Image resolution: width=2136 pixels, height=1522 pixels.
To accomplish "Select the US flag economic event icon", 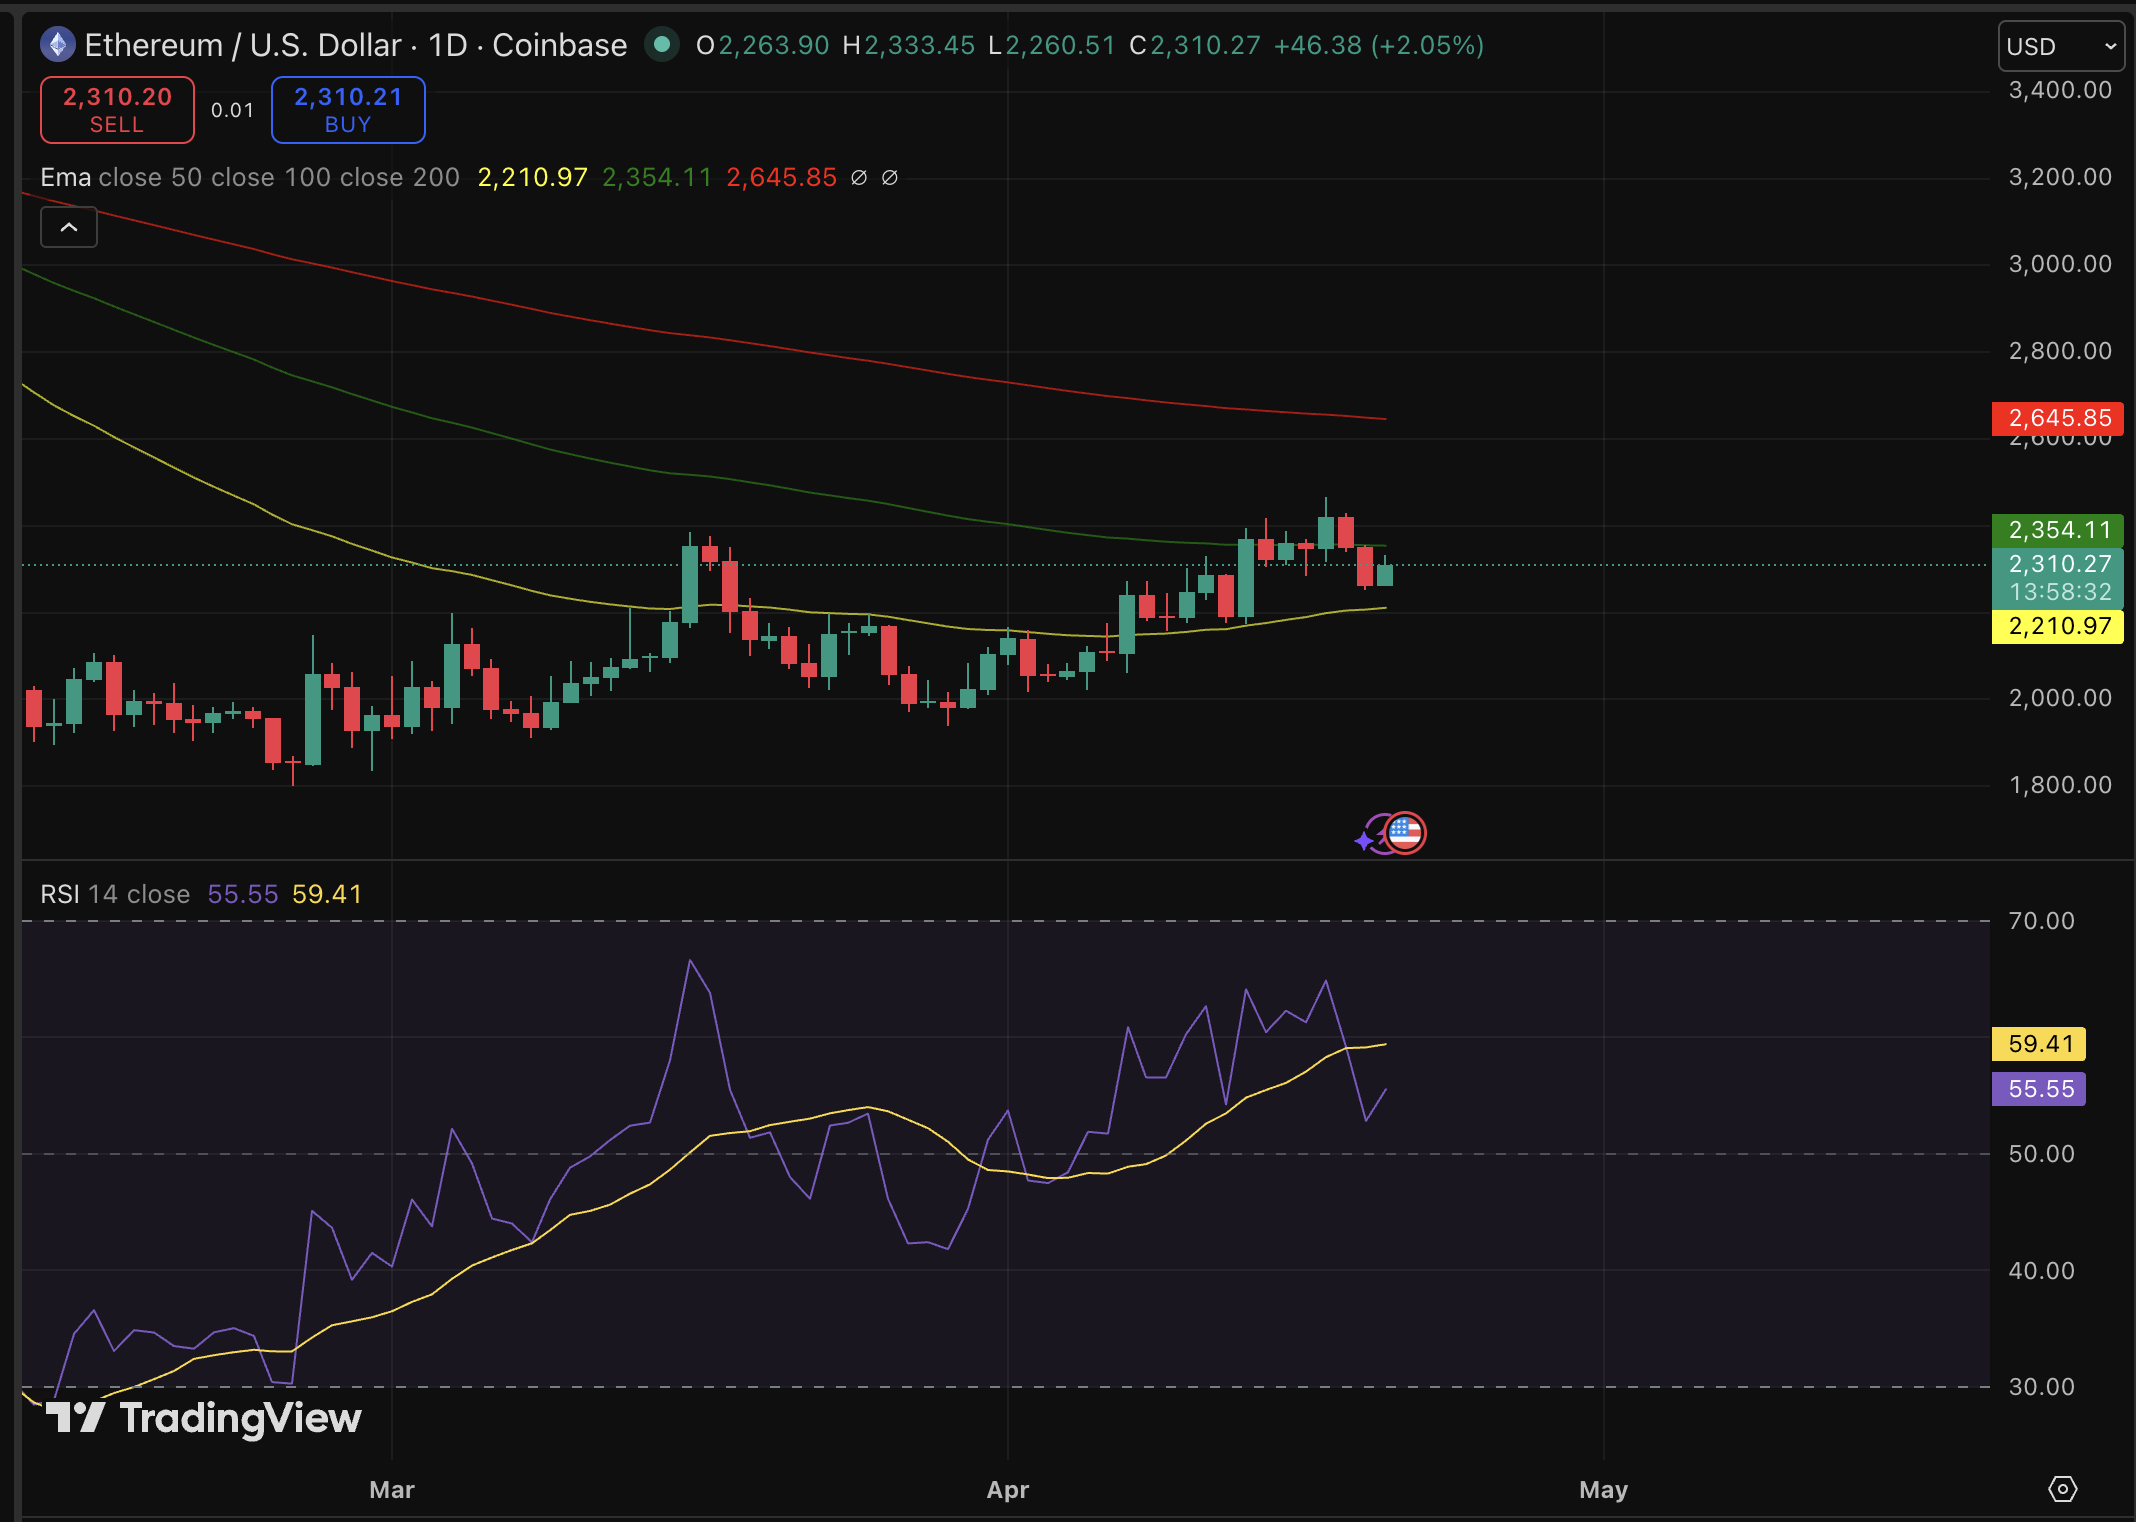I will tap(1408, 833).
